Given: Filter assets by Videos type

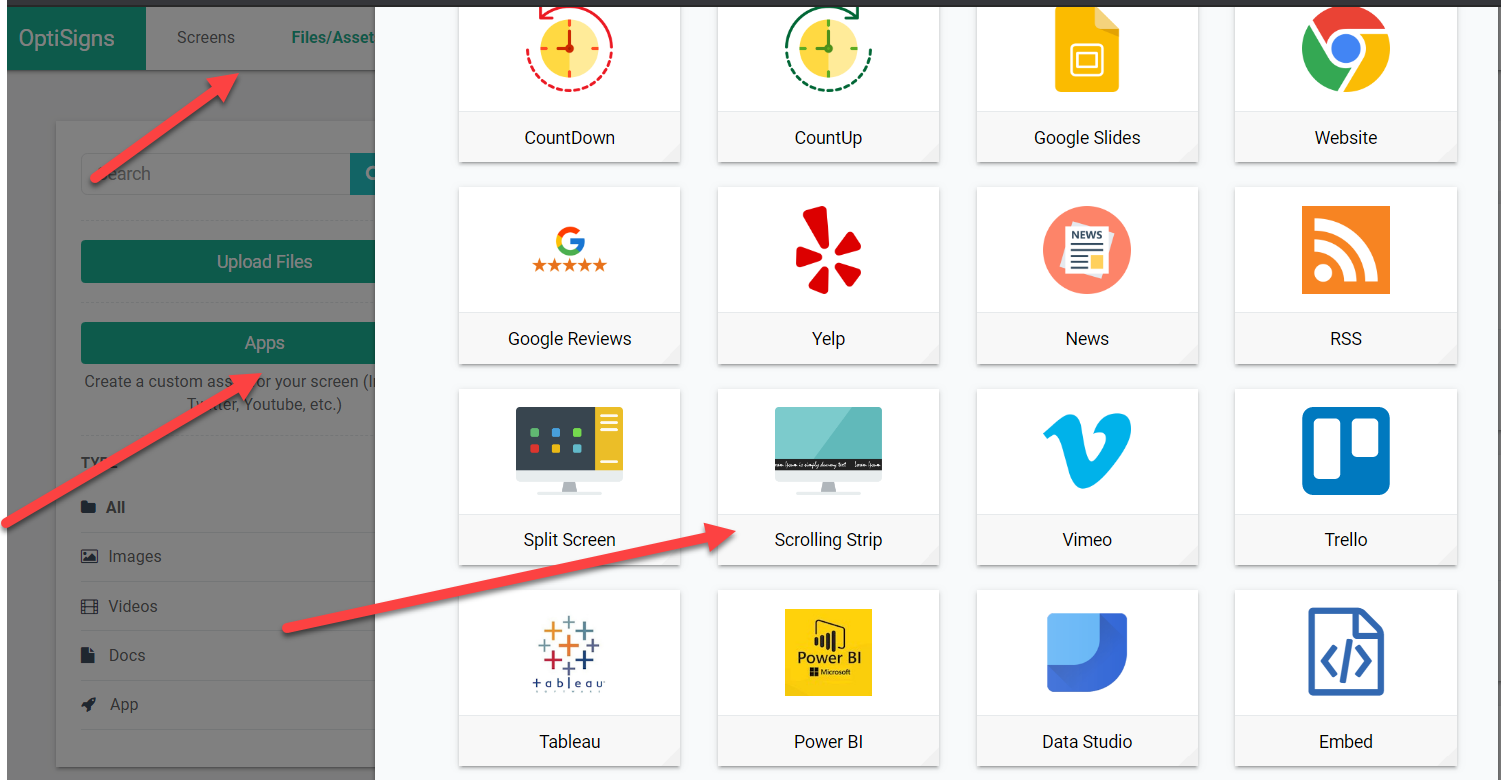Looking at the screenshot, I should [132, 606].
